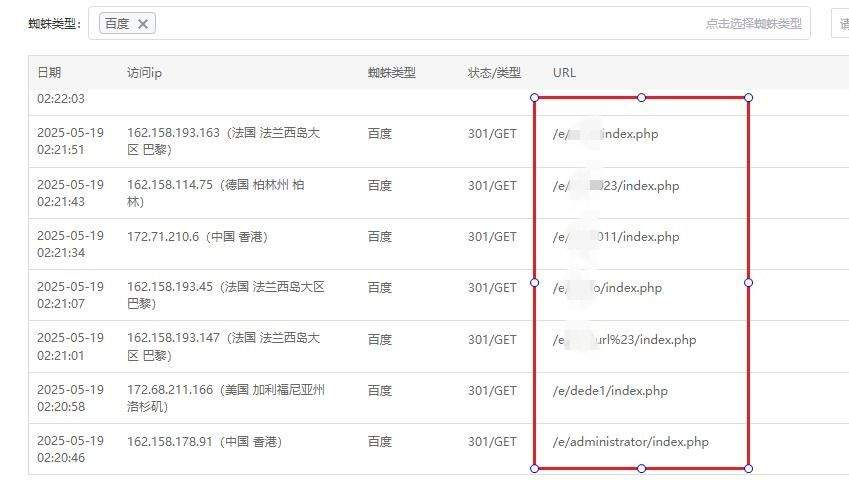The image size is (849, 480).
Task: Click the 蜘蛛类型 column header
Action: pyautogui.click(x=391, y=73)
